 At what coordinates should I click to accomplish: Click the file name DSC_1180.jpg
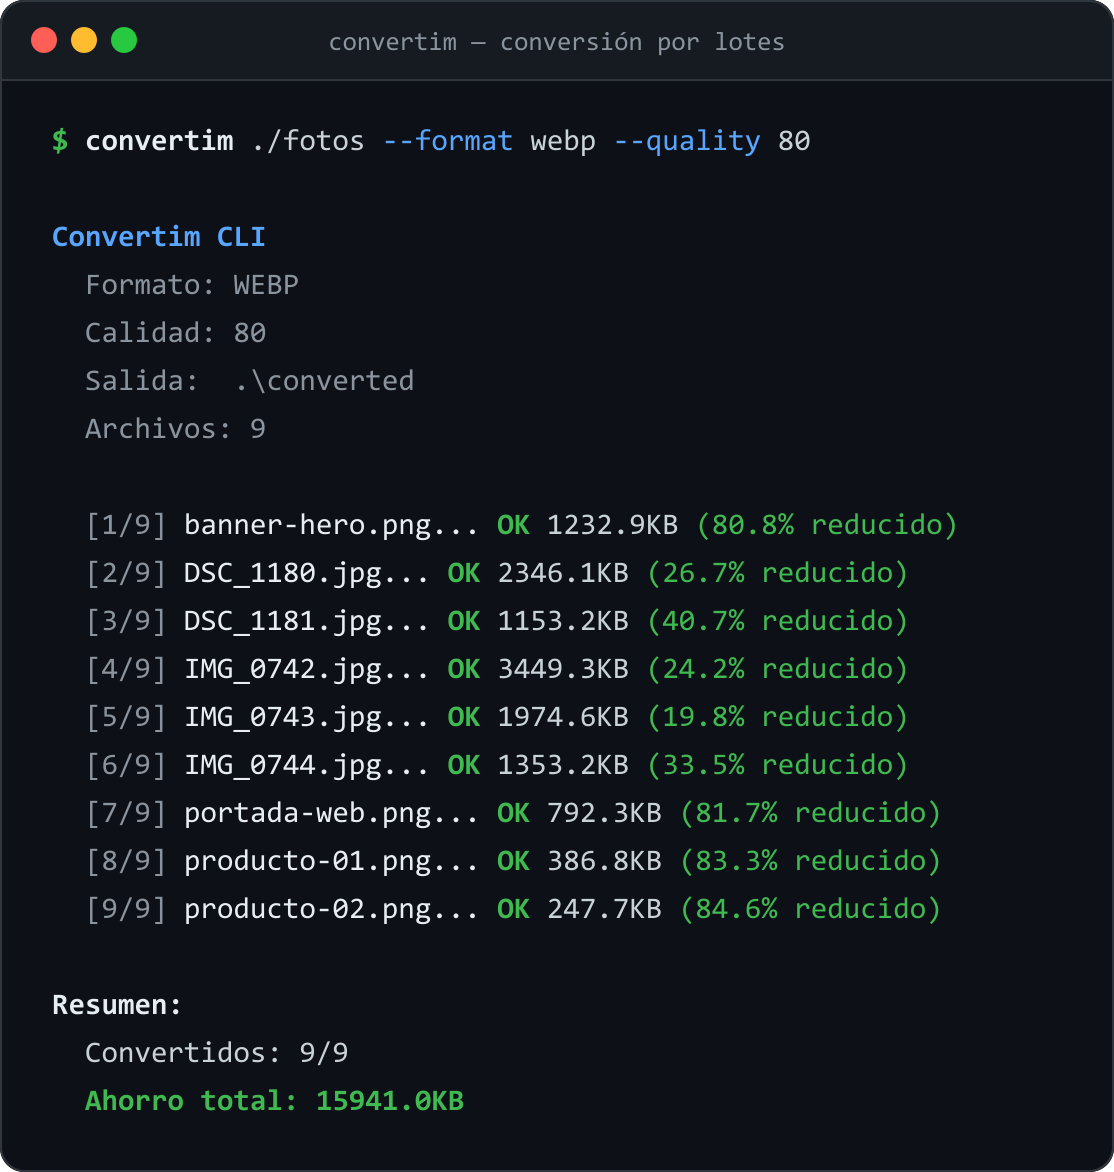(x=283, y=573)
